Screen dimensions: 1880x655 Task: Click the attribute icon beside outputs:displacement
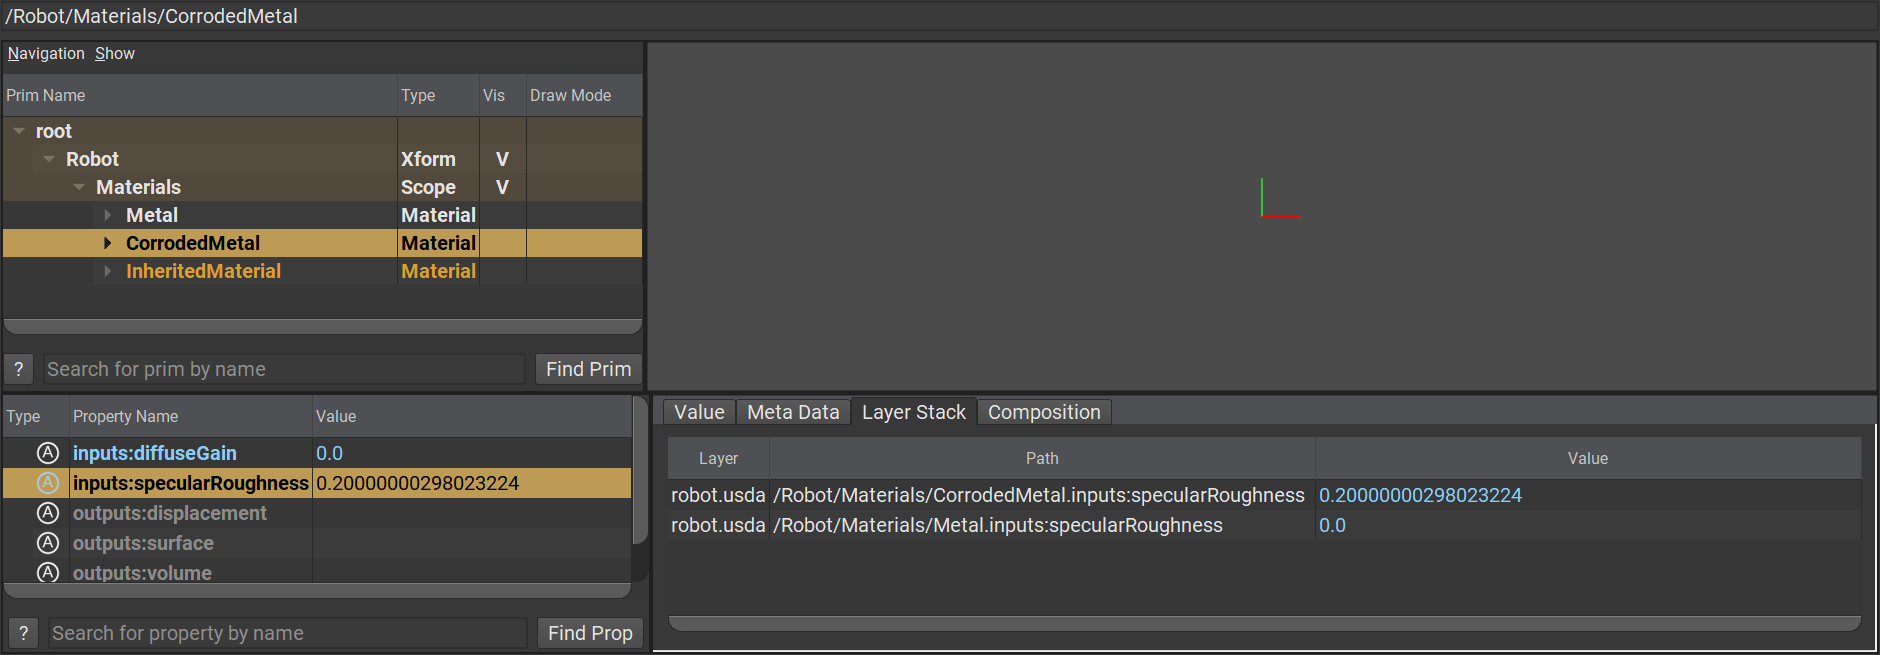point(48,513)
